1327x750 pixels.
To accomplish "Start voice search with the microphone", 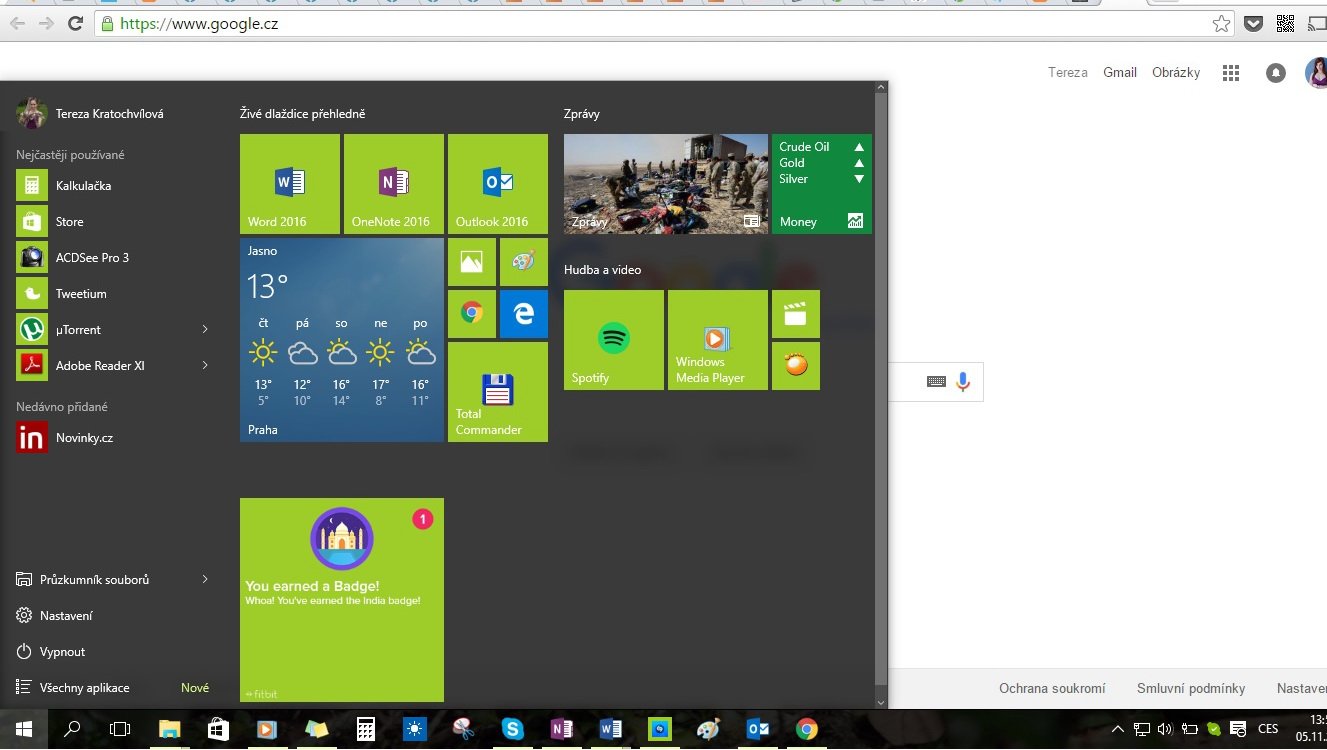I will pos(963,381).
